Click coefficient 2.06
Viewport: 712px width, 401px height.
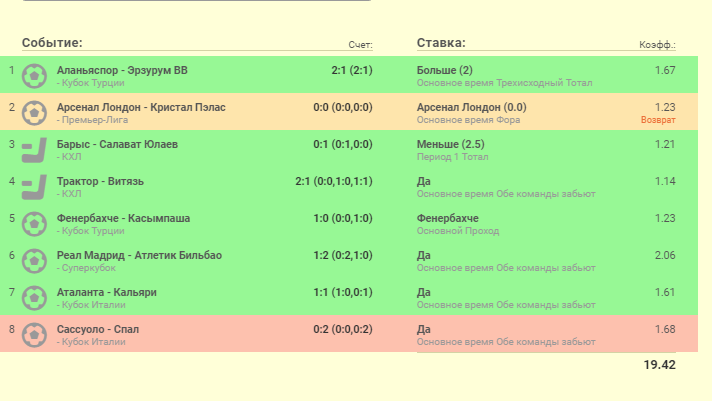(665, 256)
